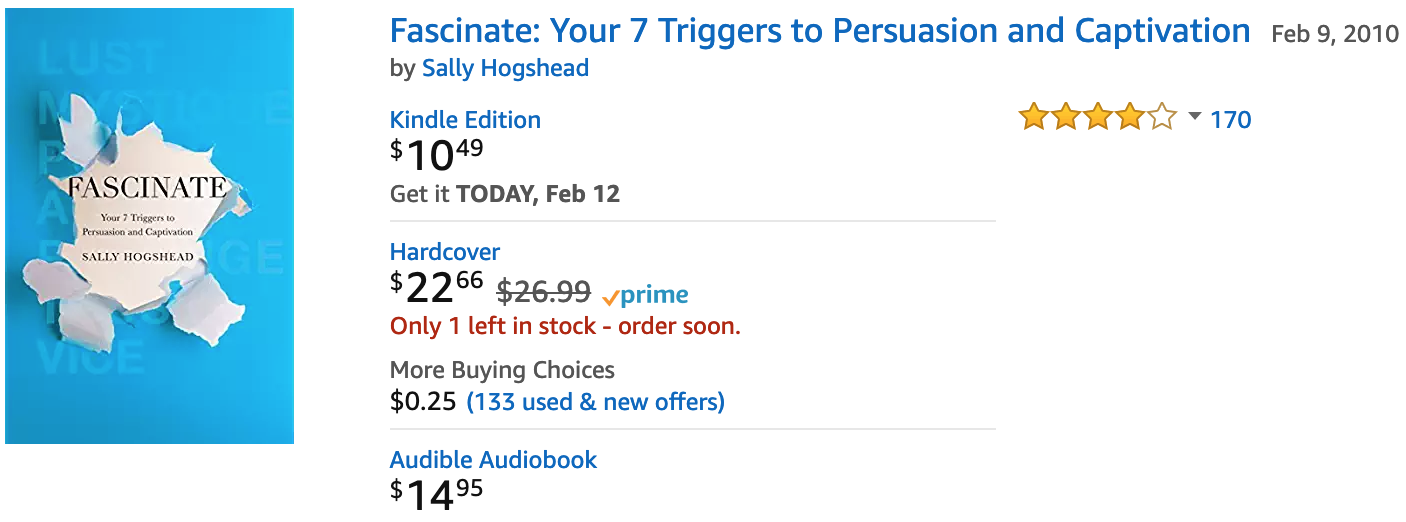Click the $0.25 buying choices price
Viewport: 1406px width, 522px height.
click(x=424, y=402)
